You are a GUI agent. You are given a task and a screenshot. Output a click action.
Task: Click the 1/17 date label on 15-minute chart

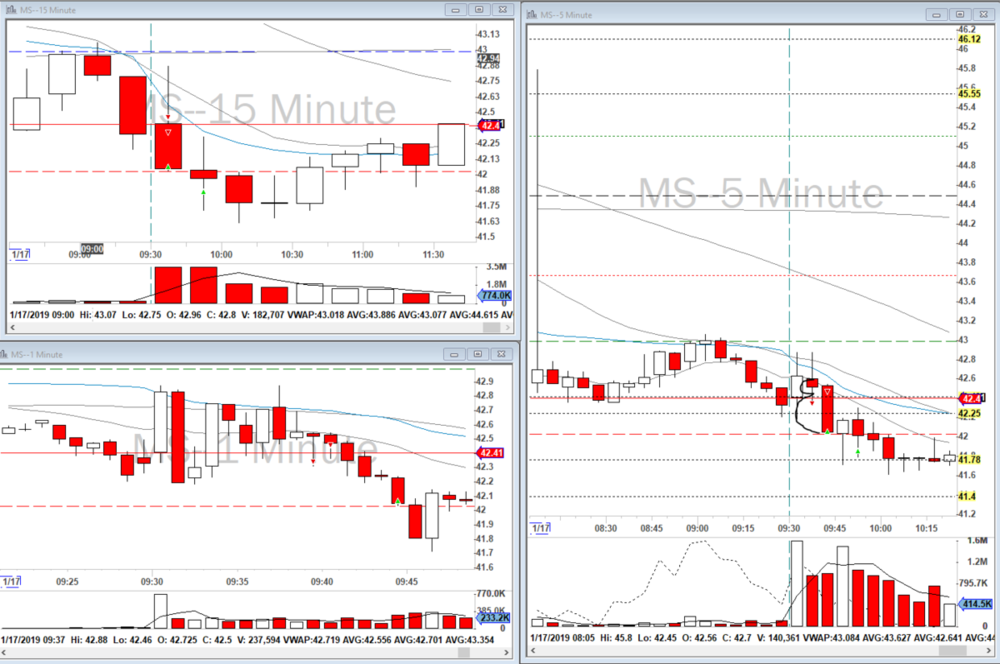(x=19, y=255)
